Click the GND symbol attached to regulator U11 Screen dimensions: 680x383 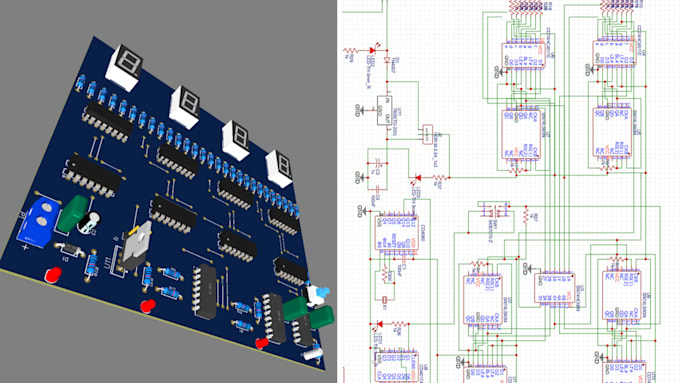click(x=360, y=111)
